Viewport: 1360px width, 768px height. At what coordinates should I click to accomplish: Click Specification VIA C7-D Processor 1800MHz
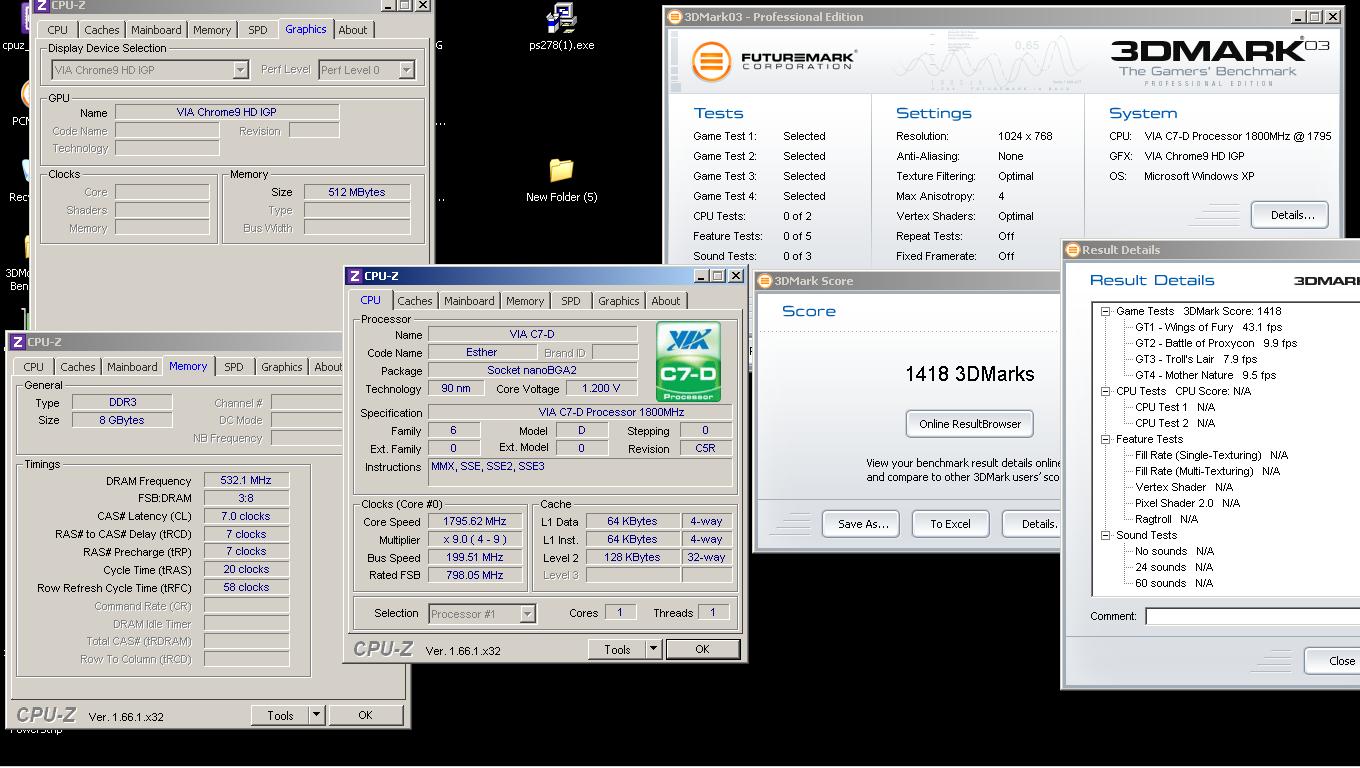(x=580, y=412)
